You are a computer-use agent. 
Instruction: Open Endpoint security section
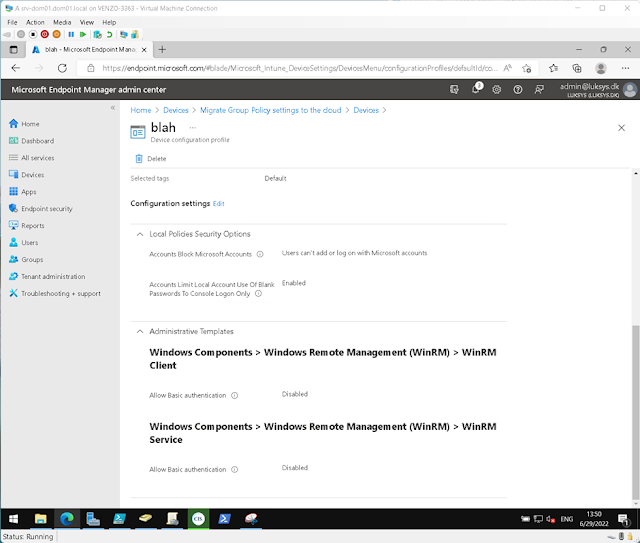click(x=47, y=209)
